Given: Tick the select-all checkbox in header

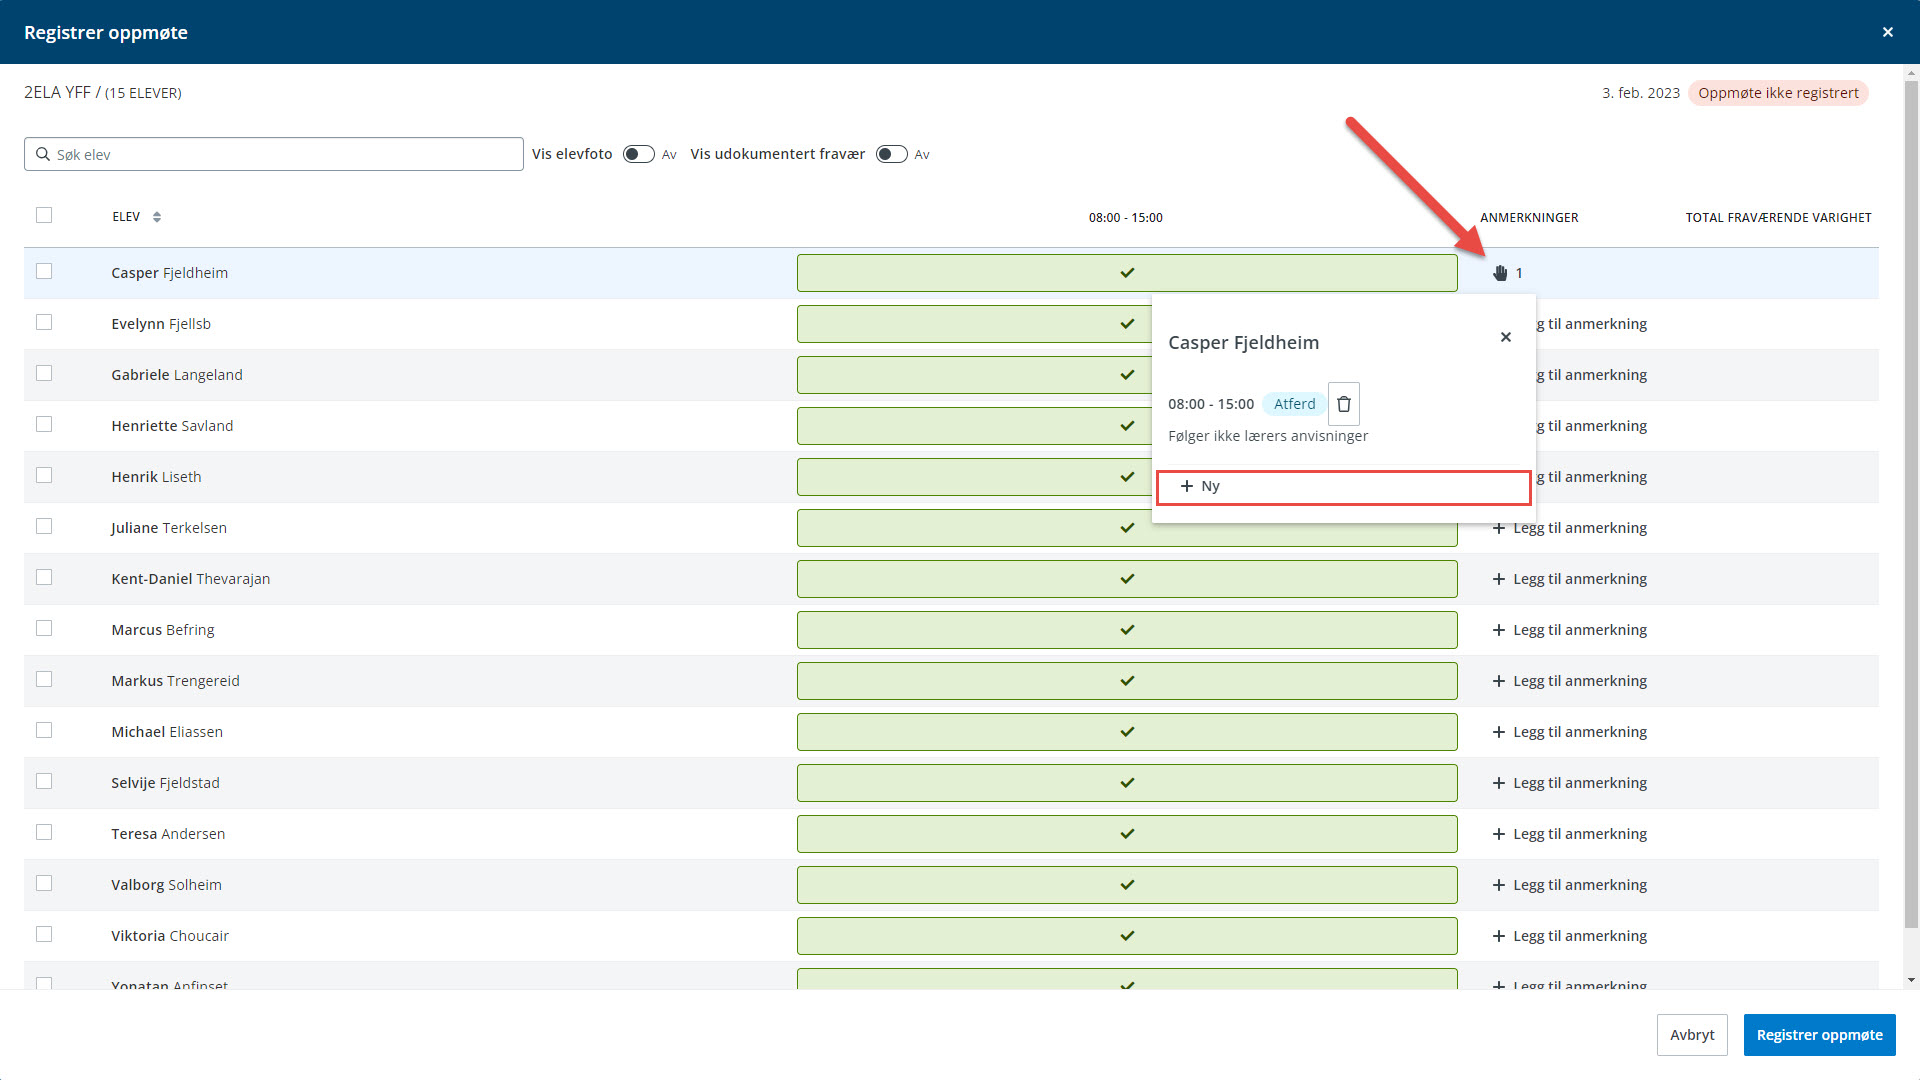Looking at the screenshot, I should [44, 215].
